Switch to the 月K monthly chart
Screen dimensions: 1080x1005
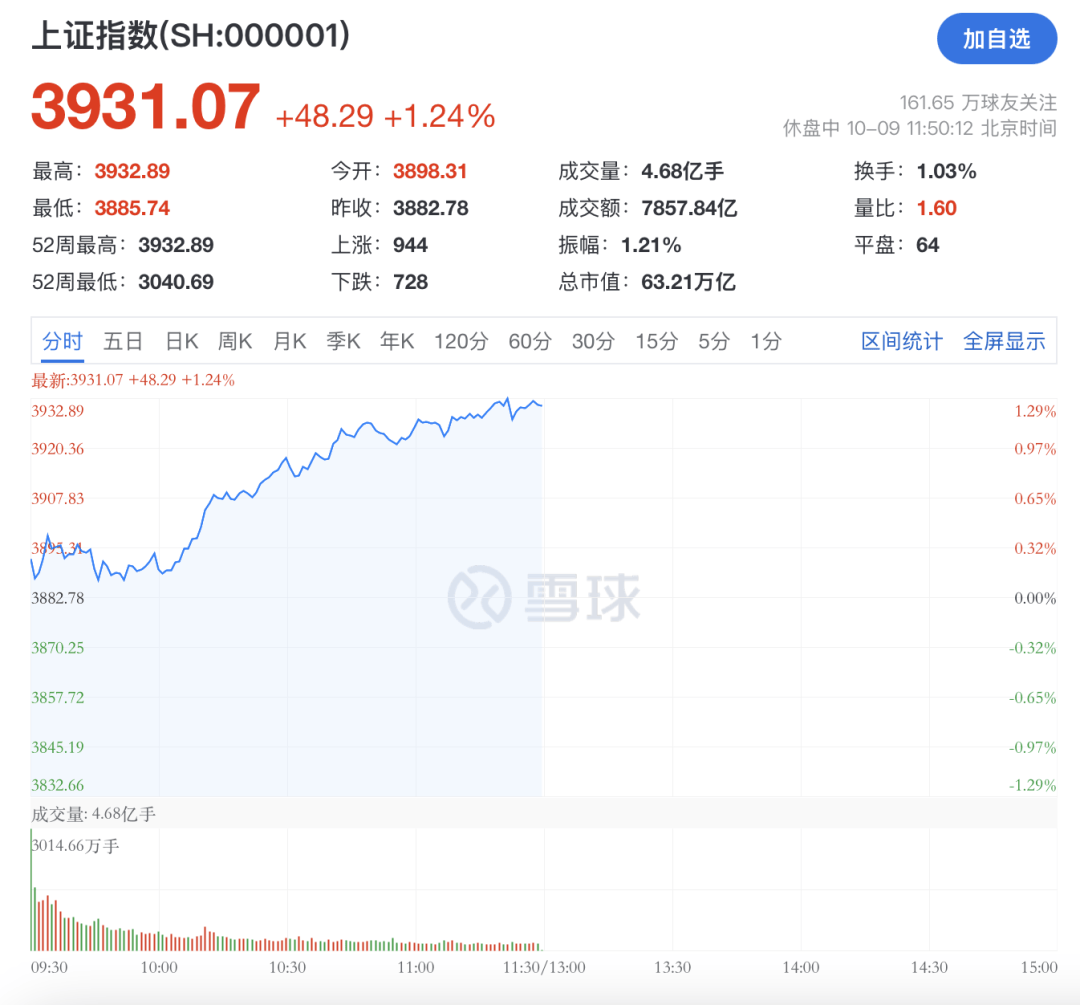(x=289, y=341)
